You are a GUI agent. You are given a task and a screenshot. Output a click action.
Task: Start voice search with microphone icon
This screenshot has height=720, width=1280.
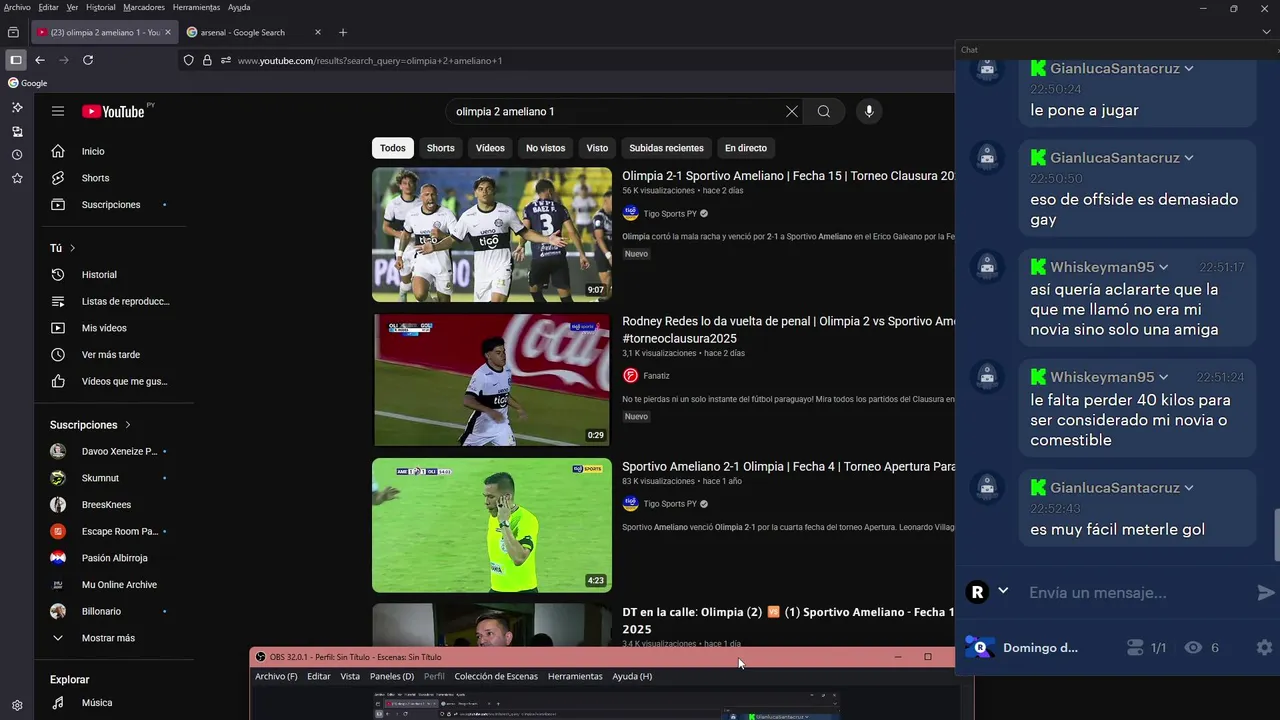point(869,111)
